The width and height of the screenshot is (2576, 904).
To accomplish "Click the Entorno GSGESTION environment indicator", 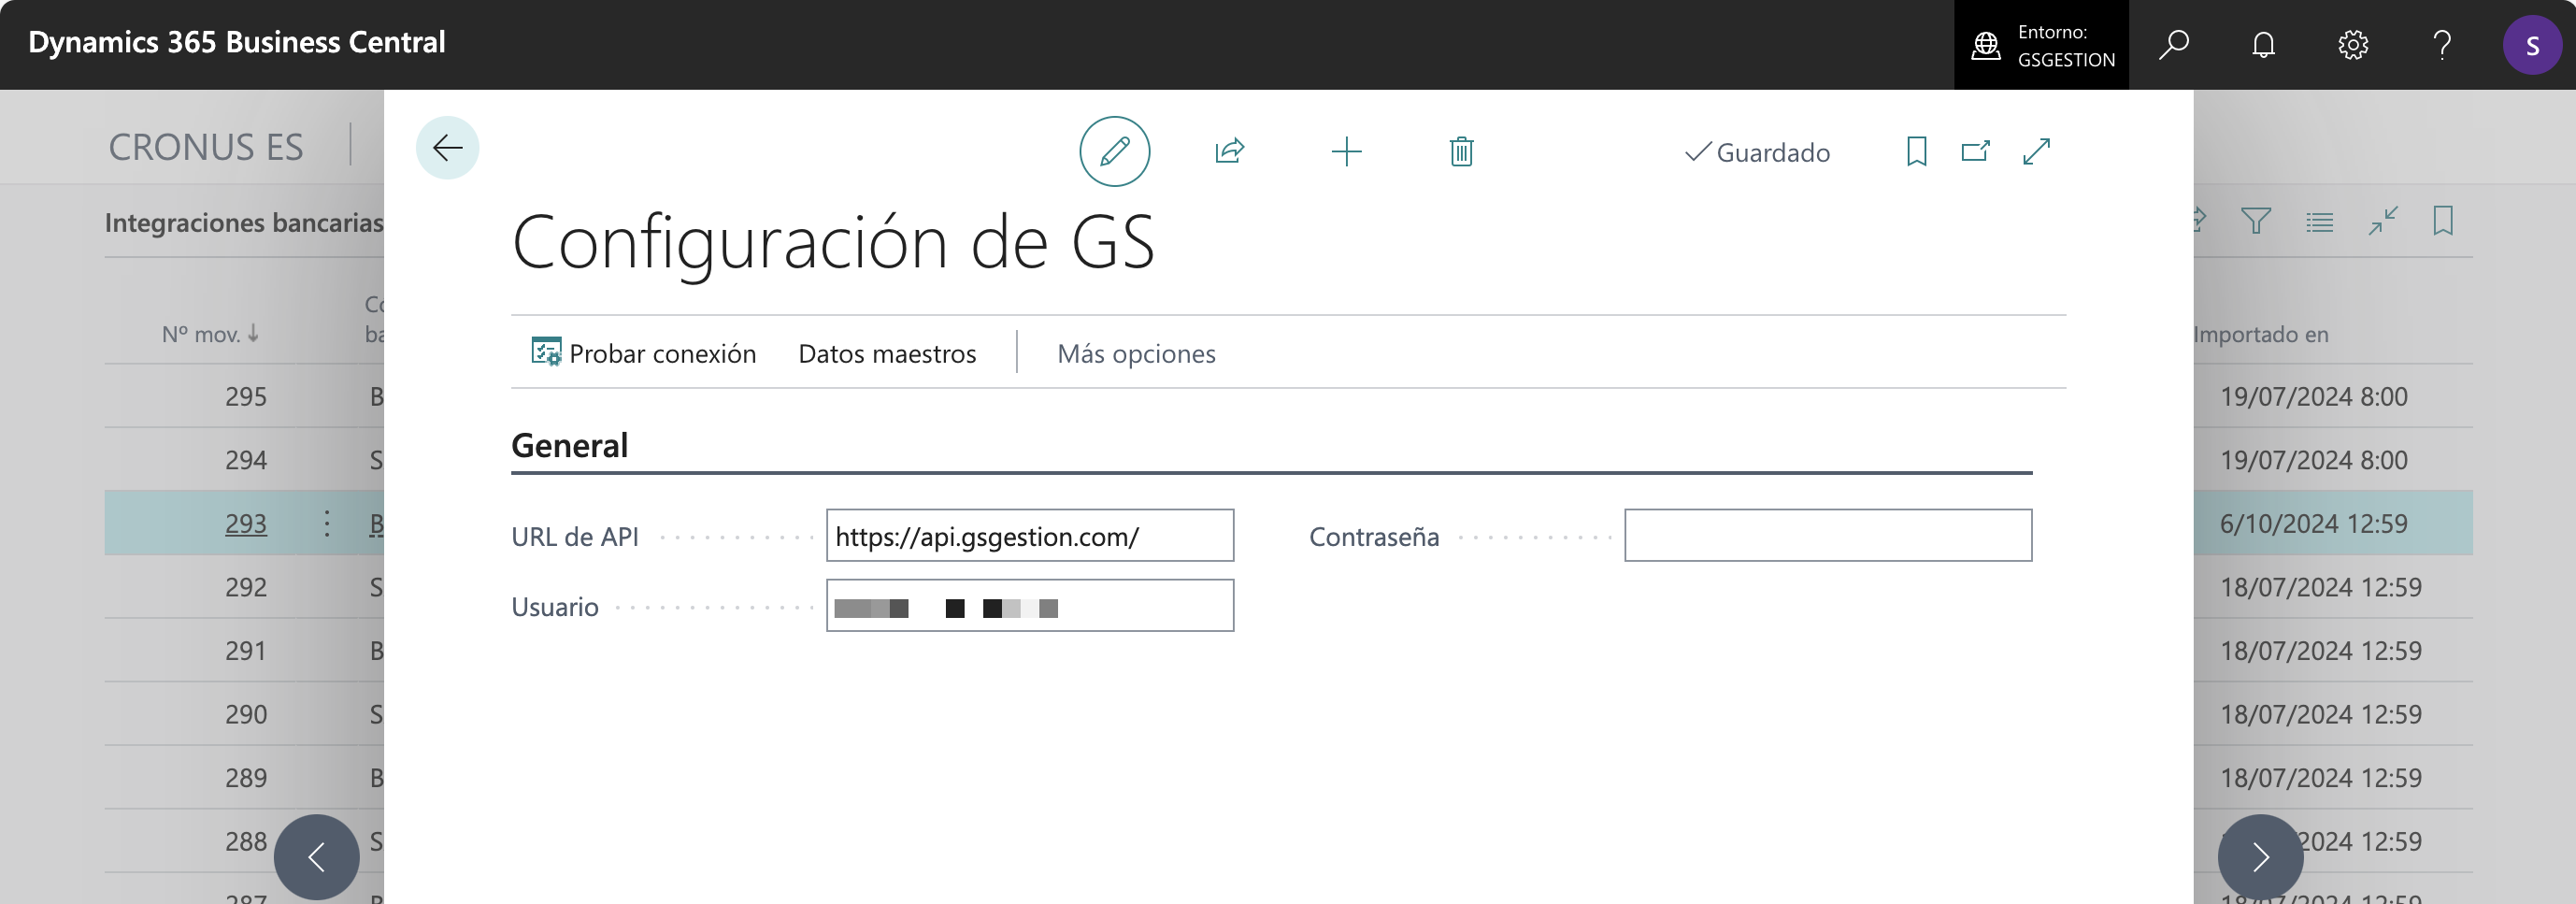I will 2041,45.
